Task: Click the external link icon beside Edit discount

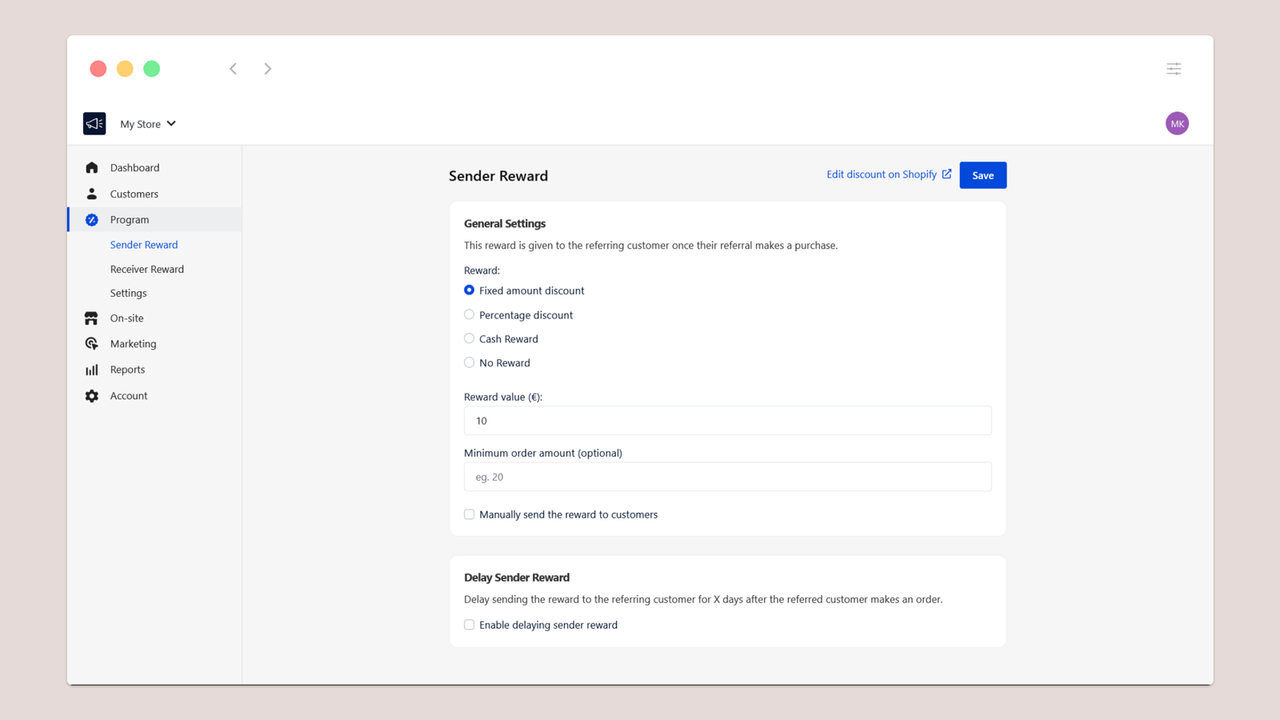Action: click(x=947, y=174)
